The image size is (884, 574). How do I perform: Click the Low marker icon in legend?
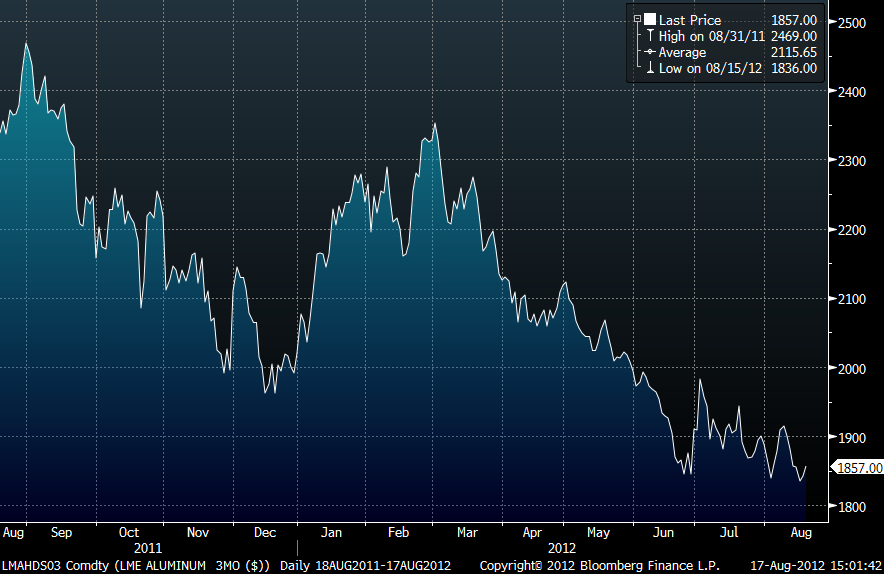(x=649, y=68)
